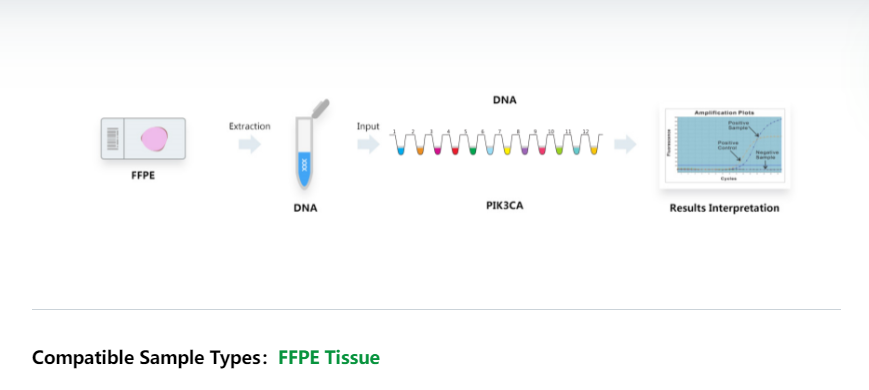Click the green FFPE Tissue text
This screenshot has height=390, width=869.
[329, 357]
